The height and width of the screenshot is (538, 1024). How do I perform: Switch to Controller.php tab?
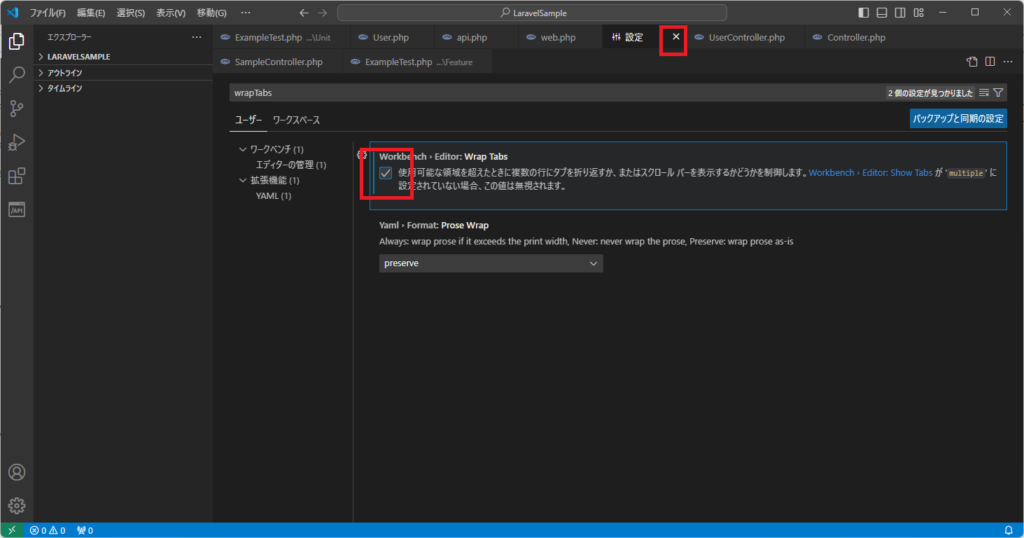click(856, 37)
